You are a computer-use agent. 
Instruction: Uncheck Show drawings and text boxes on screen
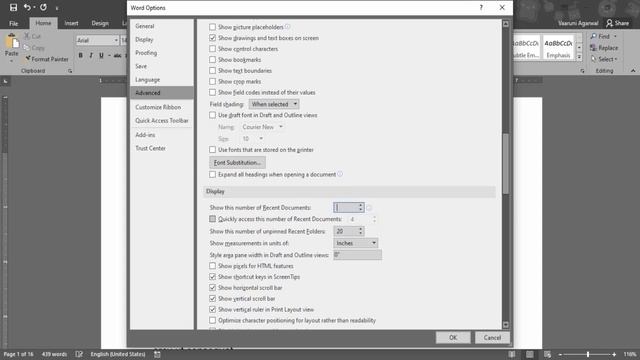pos(212,38)
